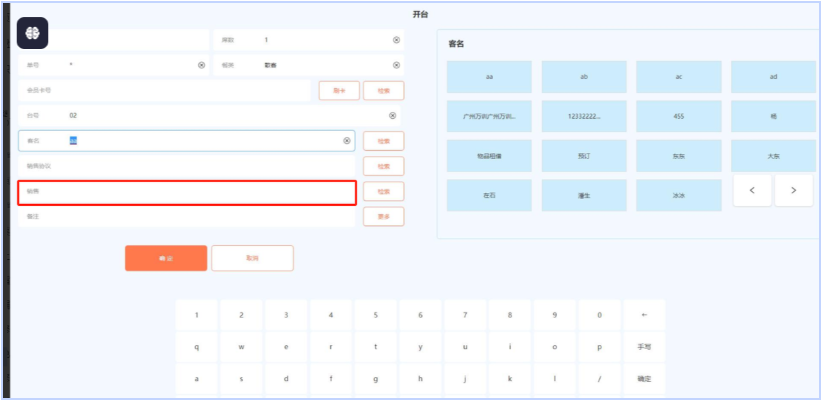Go to next page of guest names

793,190
